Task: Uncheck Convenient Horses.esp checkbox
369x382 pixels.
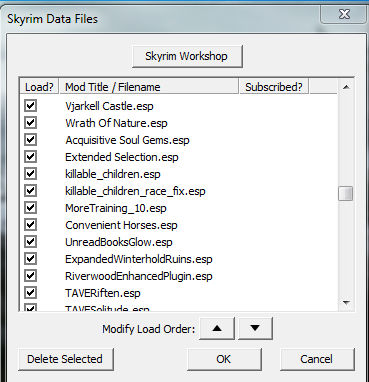Action: coord(31,225)
